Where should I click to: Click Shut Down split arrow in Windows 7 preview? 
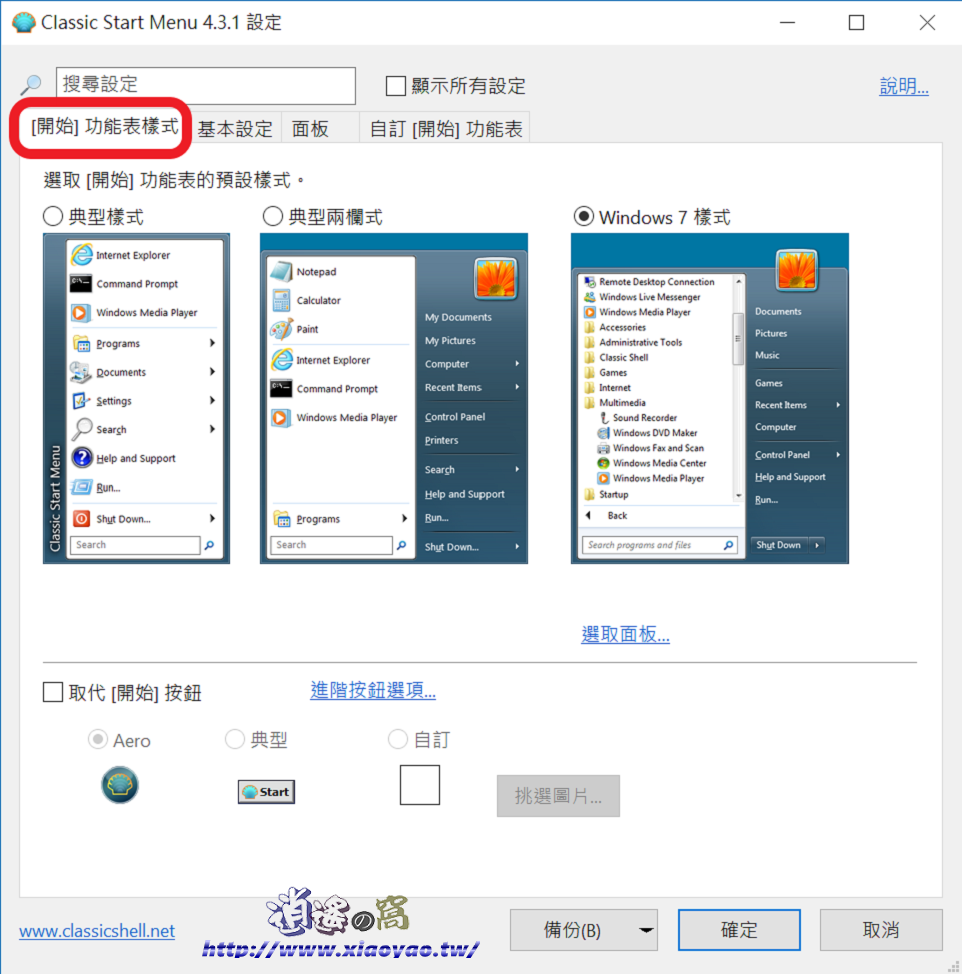tap(817, 545)
